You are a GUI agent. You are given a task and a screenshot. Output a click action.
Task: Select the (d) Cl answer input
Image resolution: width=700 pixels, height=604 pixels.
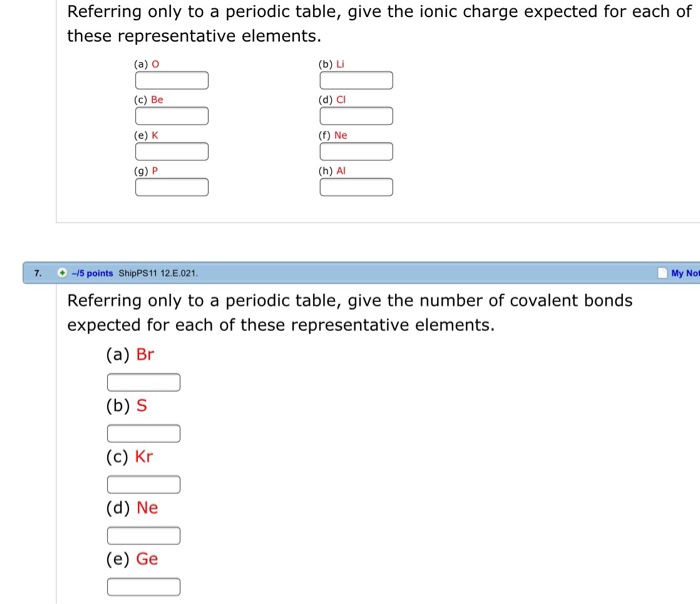356,116
